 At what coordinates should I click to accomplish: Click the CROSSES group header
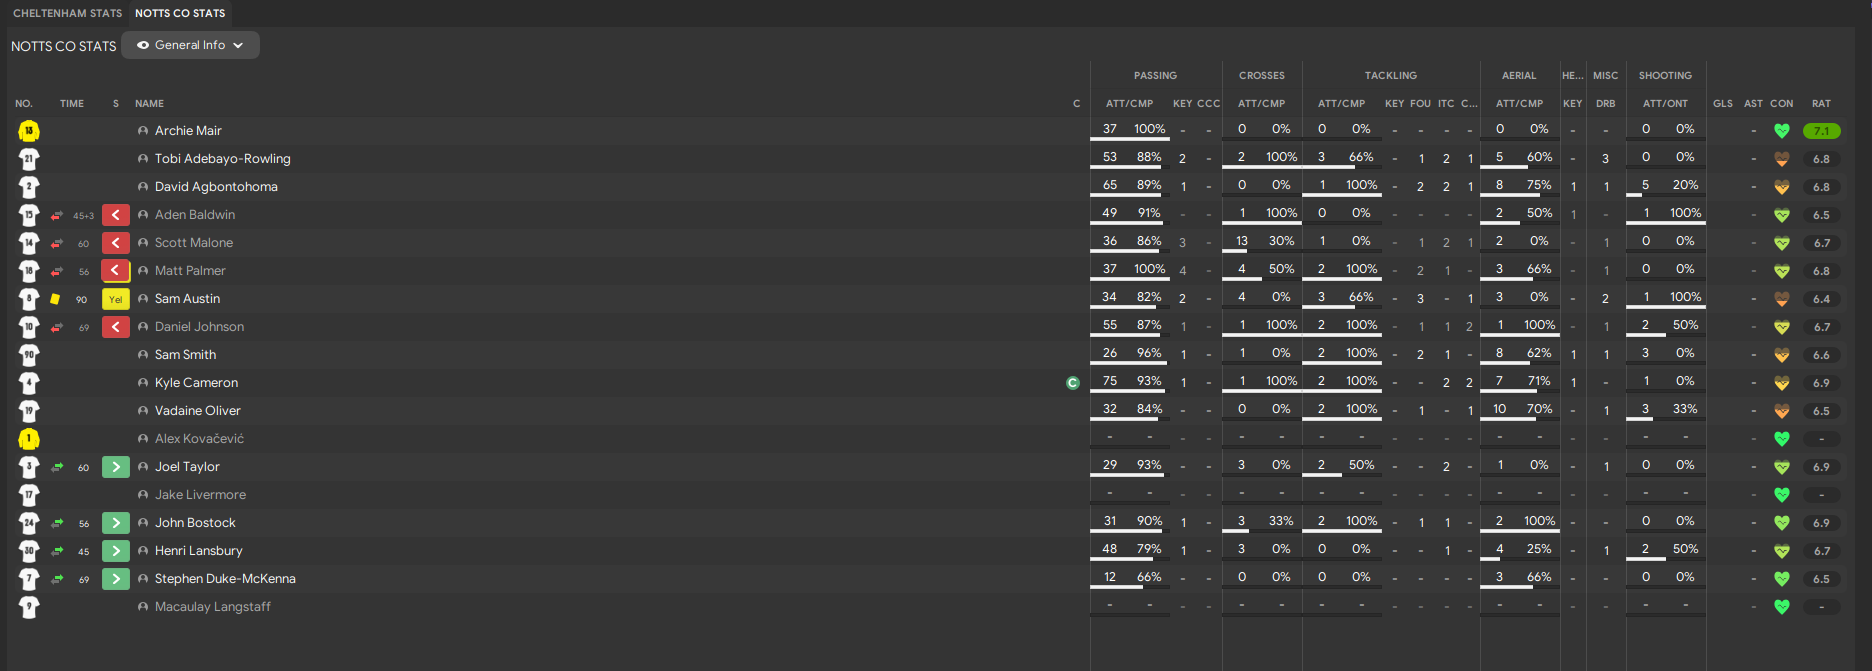(x=1262, y=76)
